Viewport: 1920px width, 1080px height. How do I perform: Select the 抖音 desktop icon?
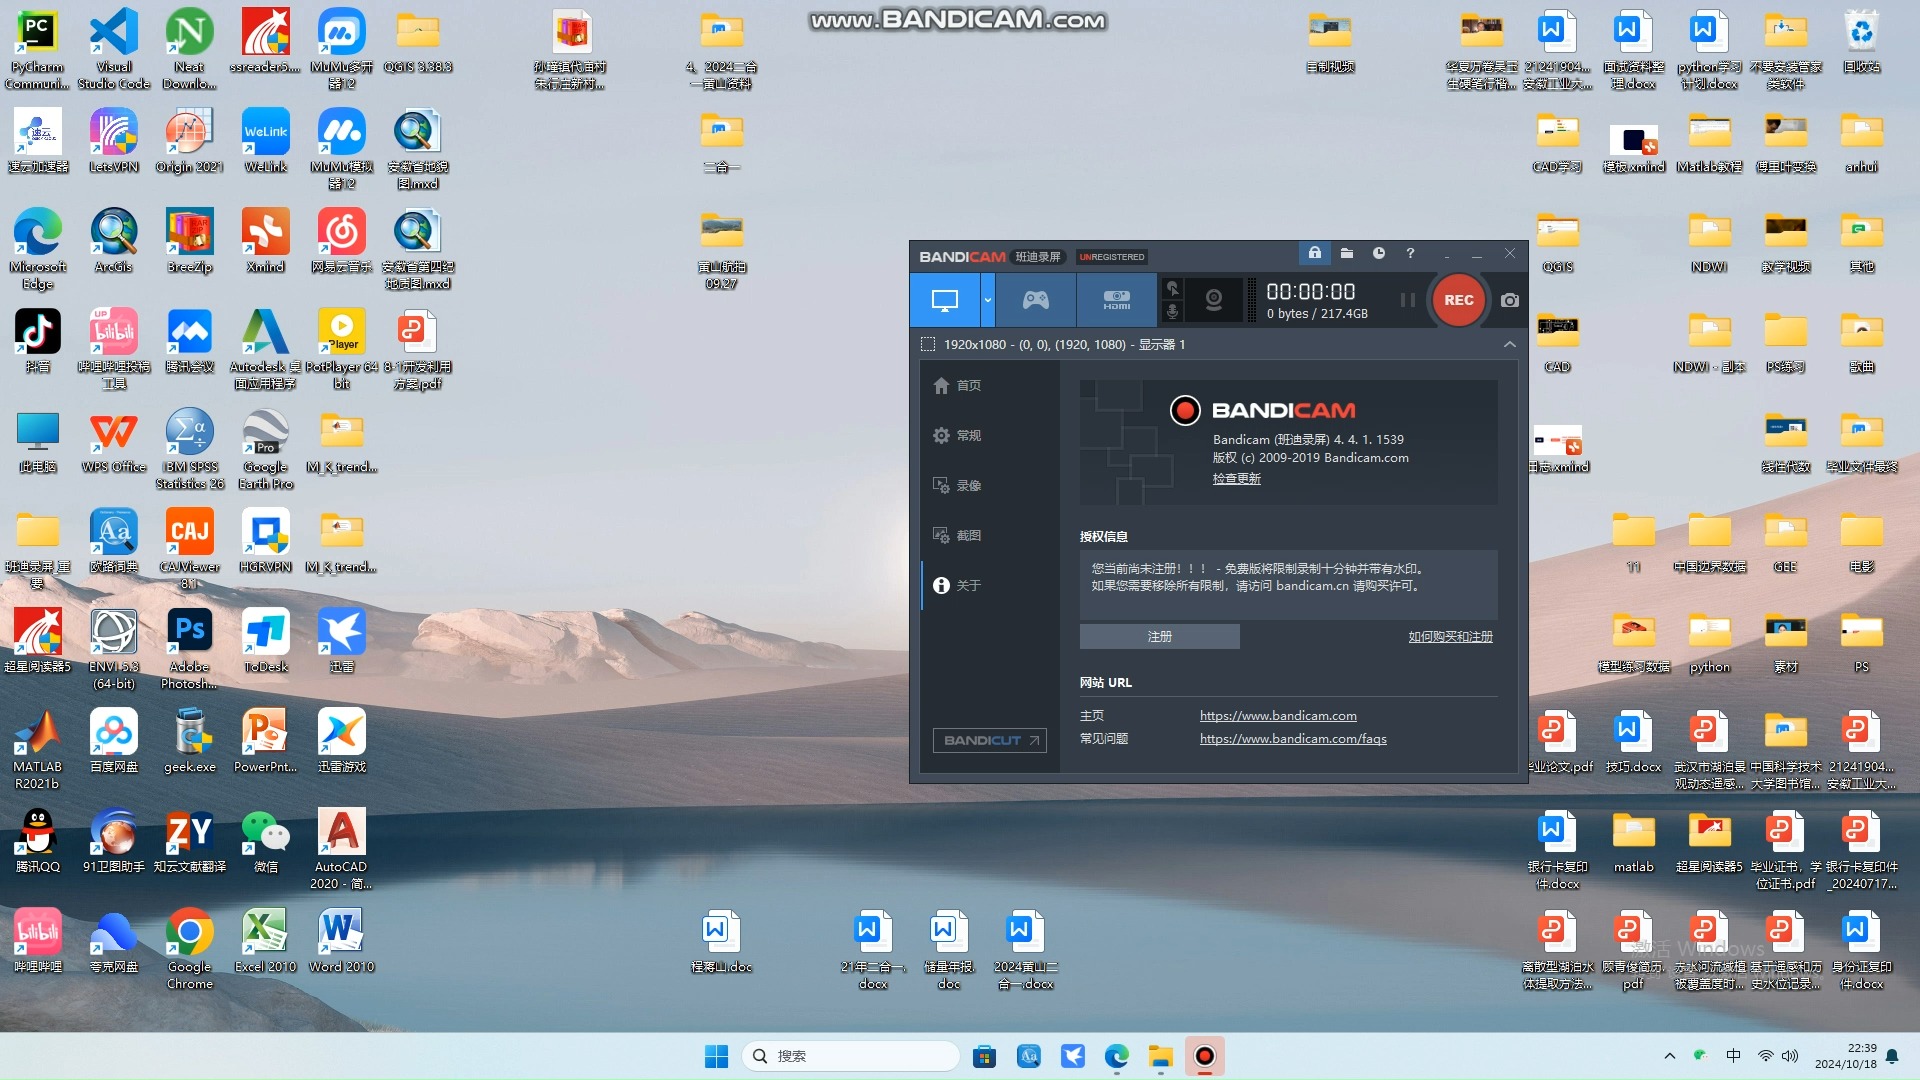37,340
